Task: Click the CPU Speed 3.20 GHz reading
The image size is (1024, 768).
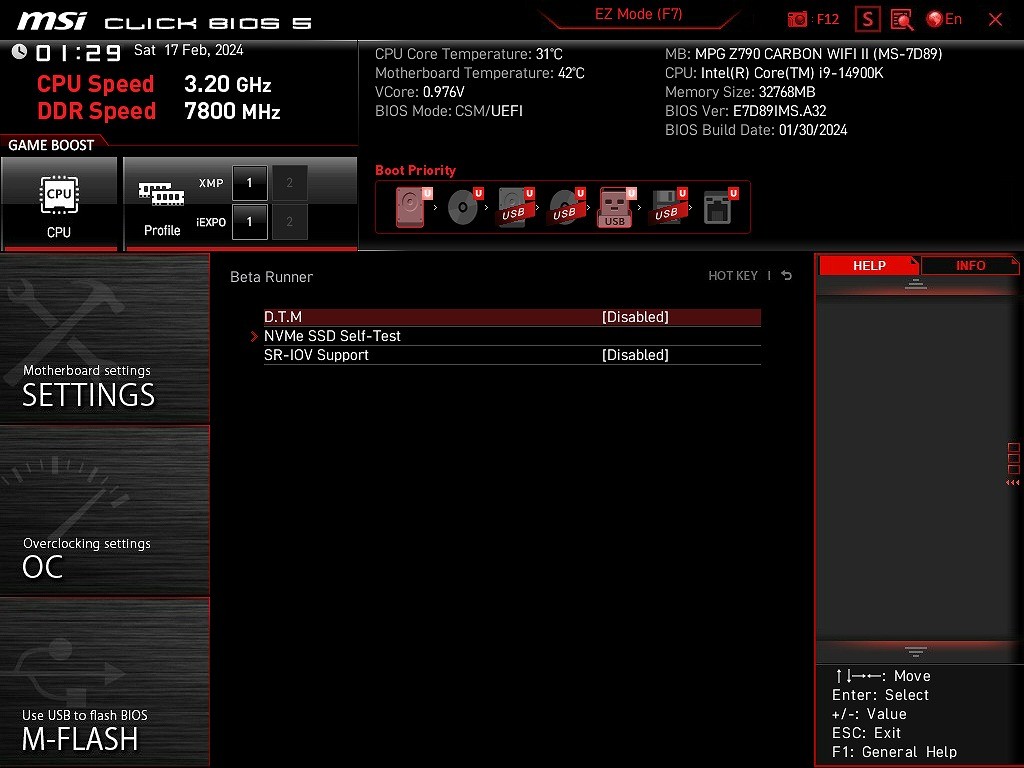Action: [154, 84]
